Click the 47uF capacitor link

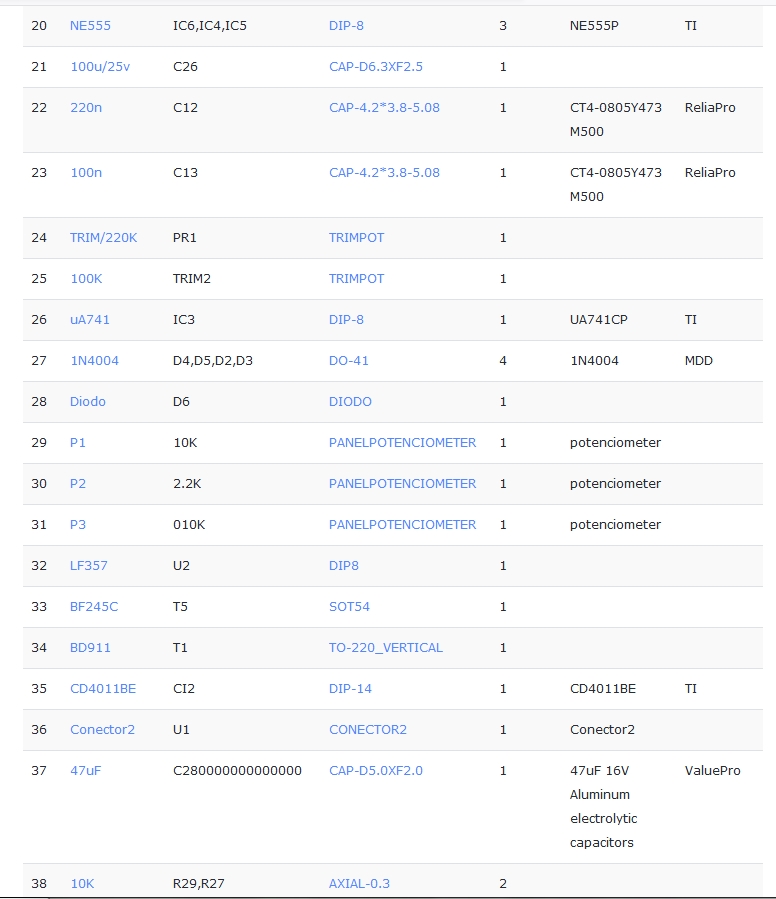coord(85,771)
